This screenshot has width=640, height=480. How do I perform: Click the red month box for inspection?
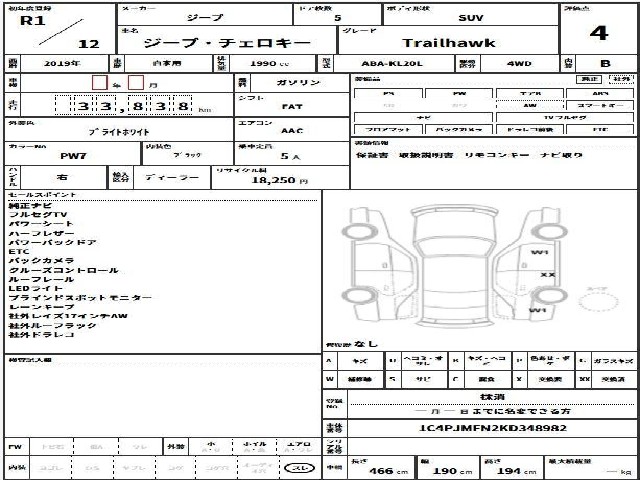(136, 82)
